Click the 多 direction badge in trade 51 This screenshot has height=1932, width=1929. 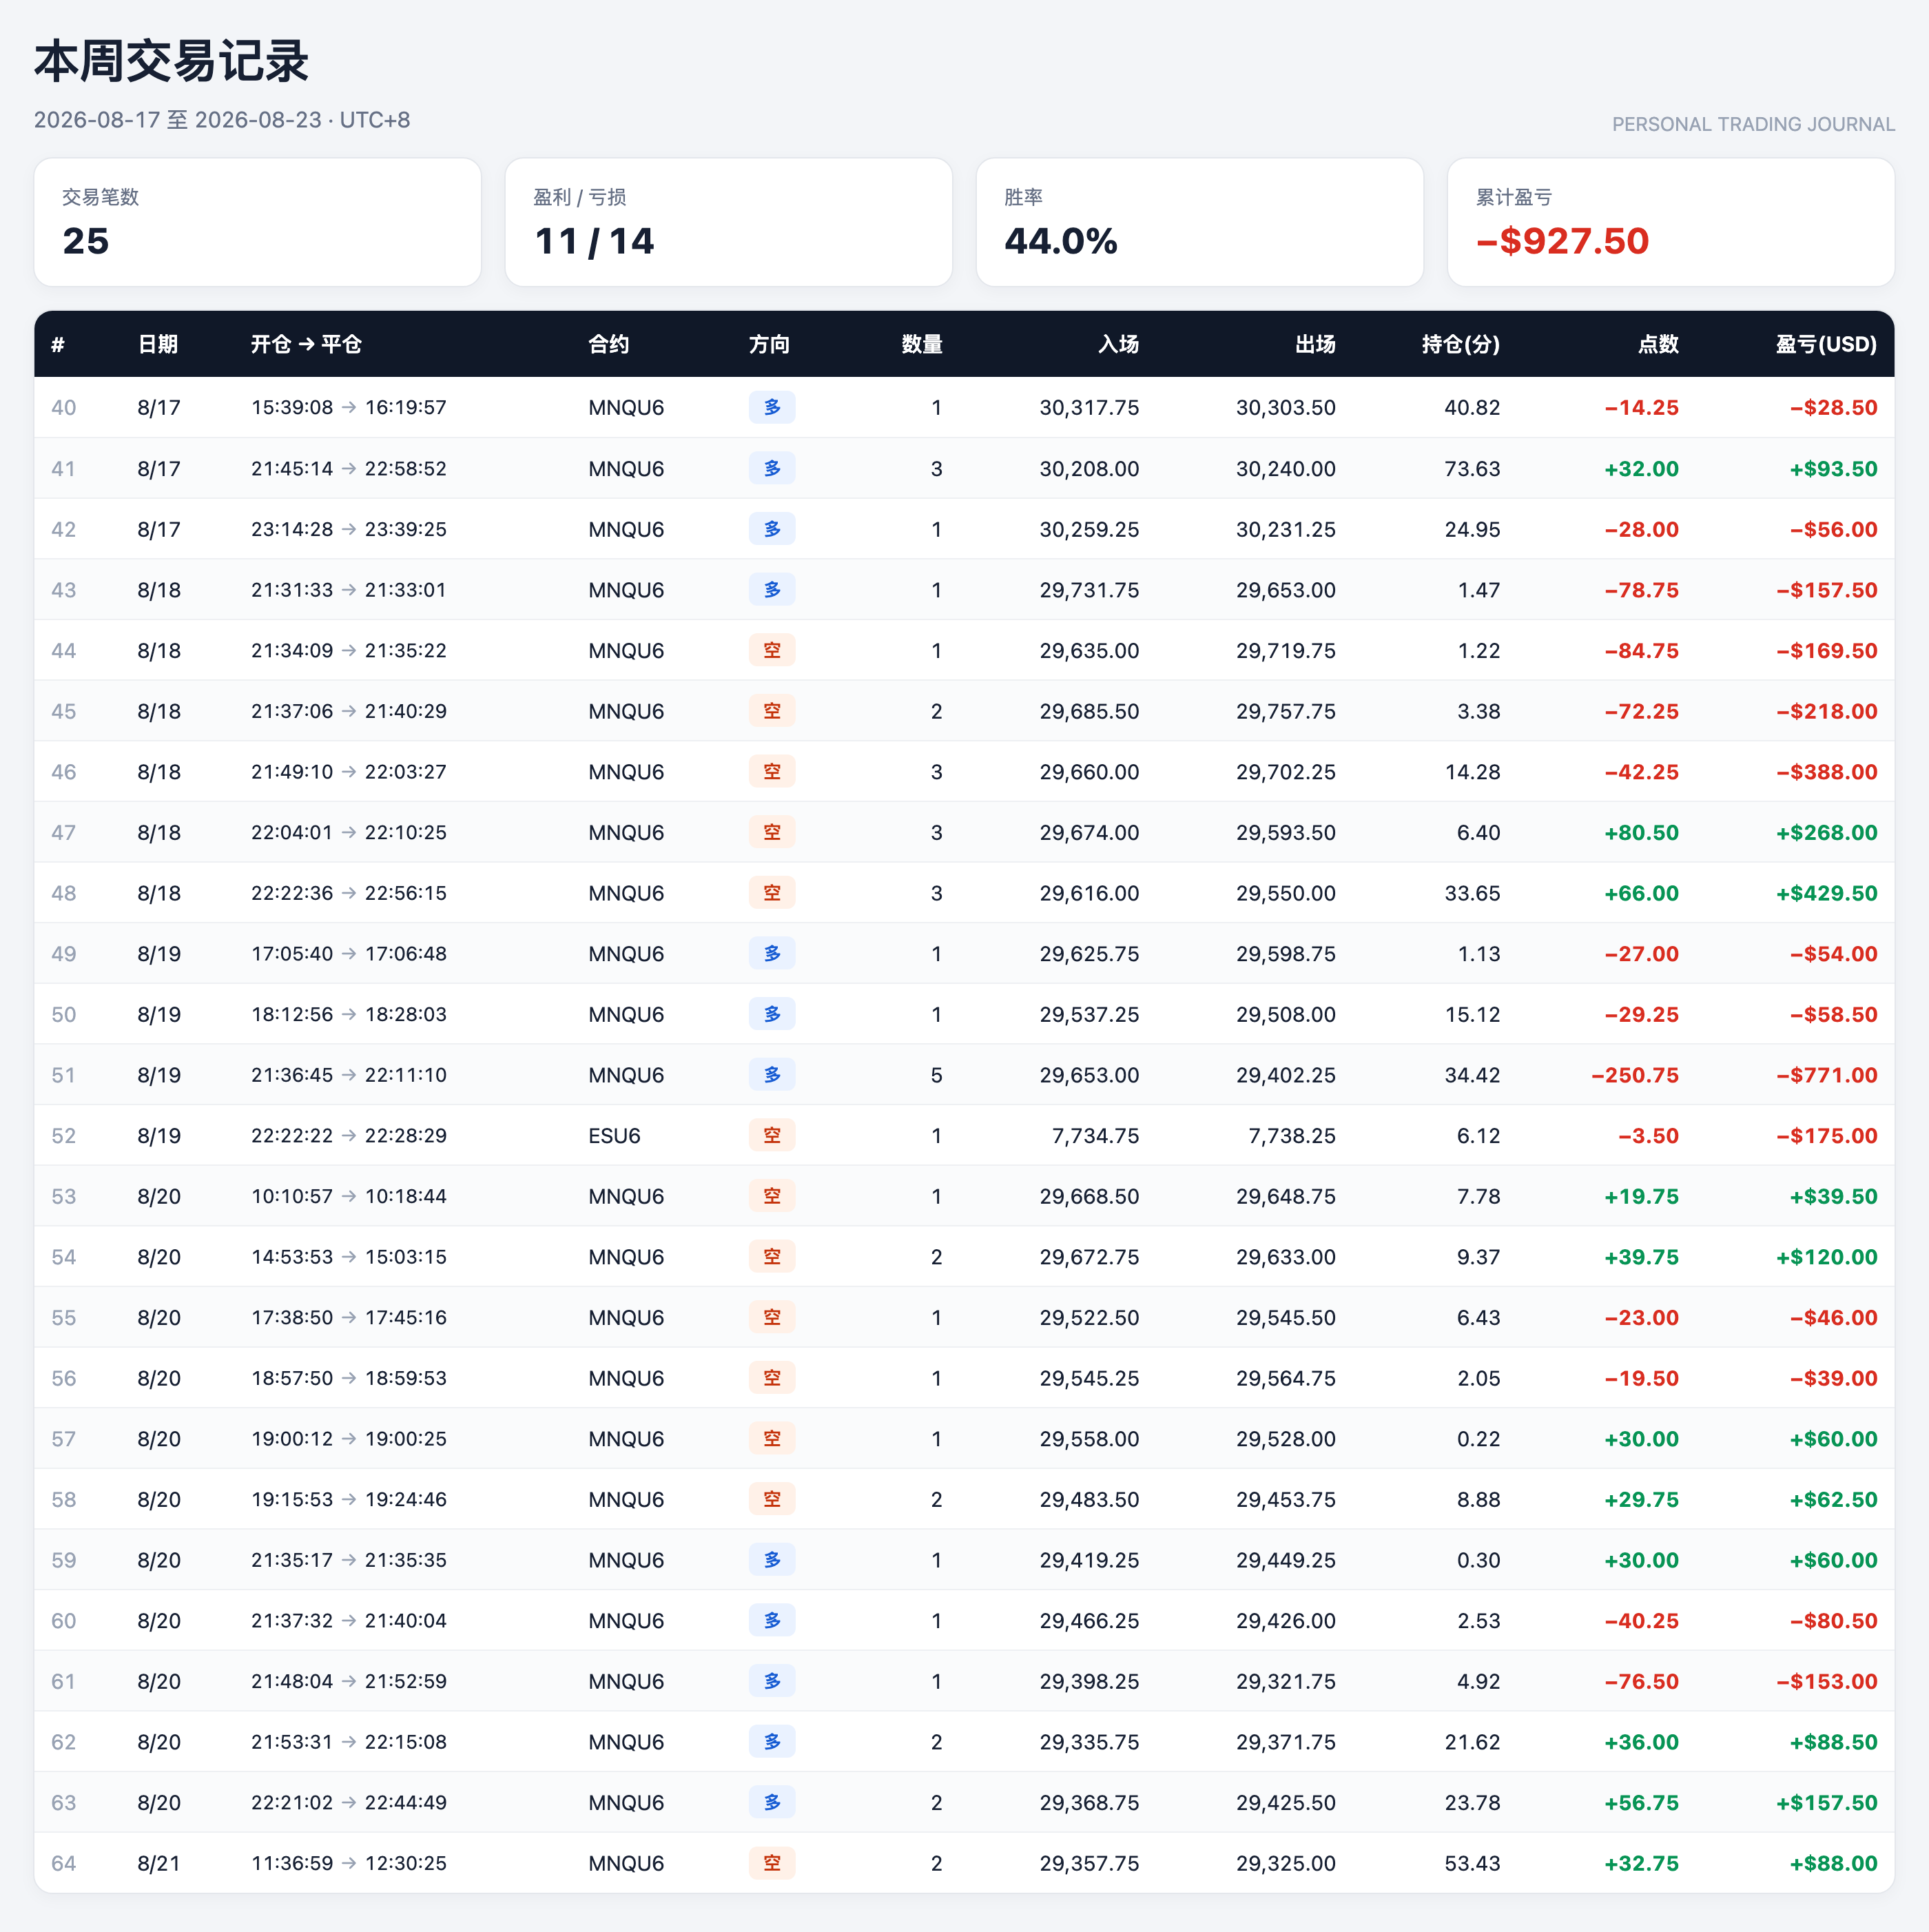pos(772,1074)
